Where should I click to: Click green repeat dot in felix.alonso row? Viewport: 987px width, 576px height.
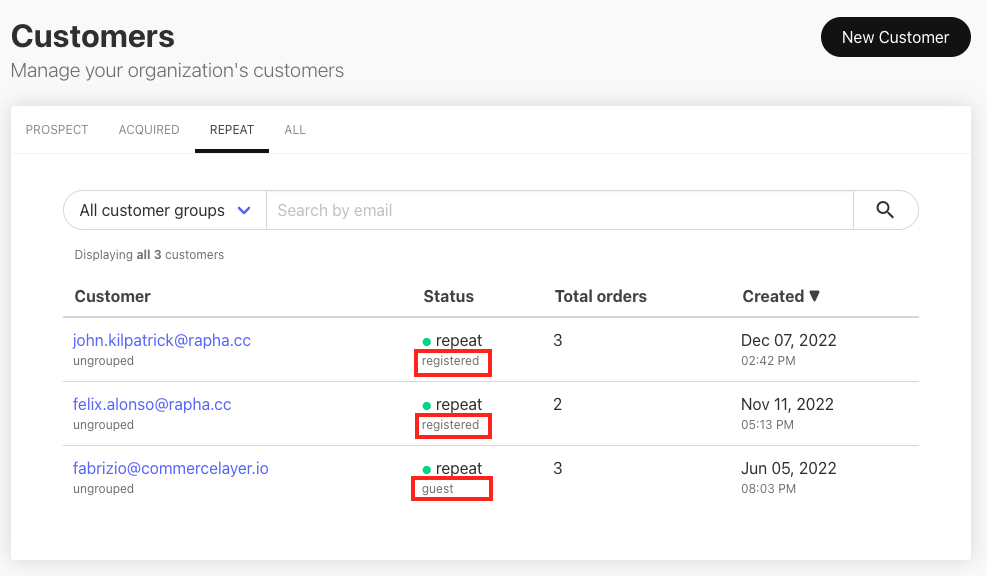click(427, 406)
